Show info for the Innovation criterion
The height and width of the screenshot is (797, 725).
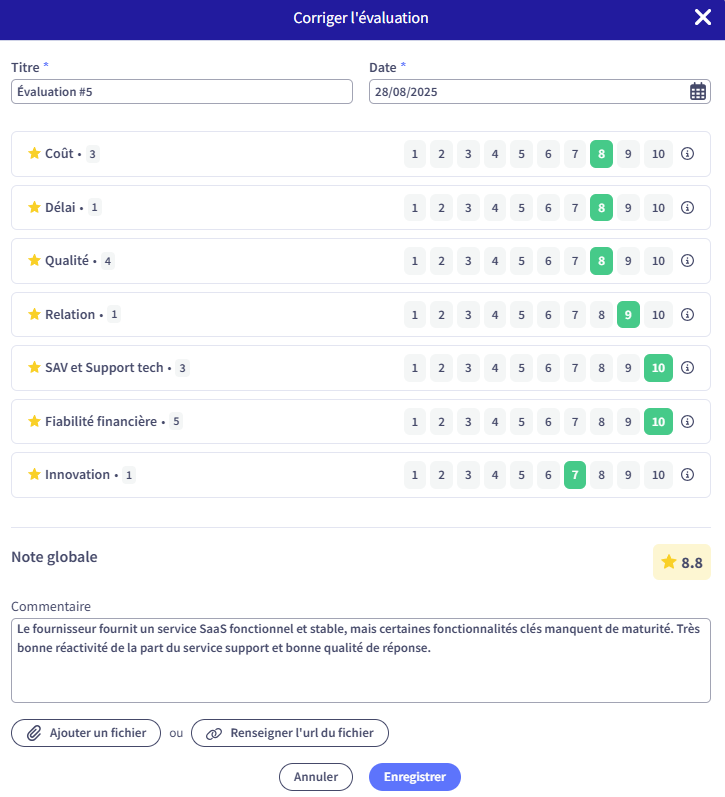coord(687,475)
